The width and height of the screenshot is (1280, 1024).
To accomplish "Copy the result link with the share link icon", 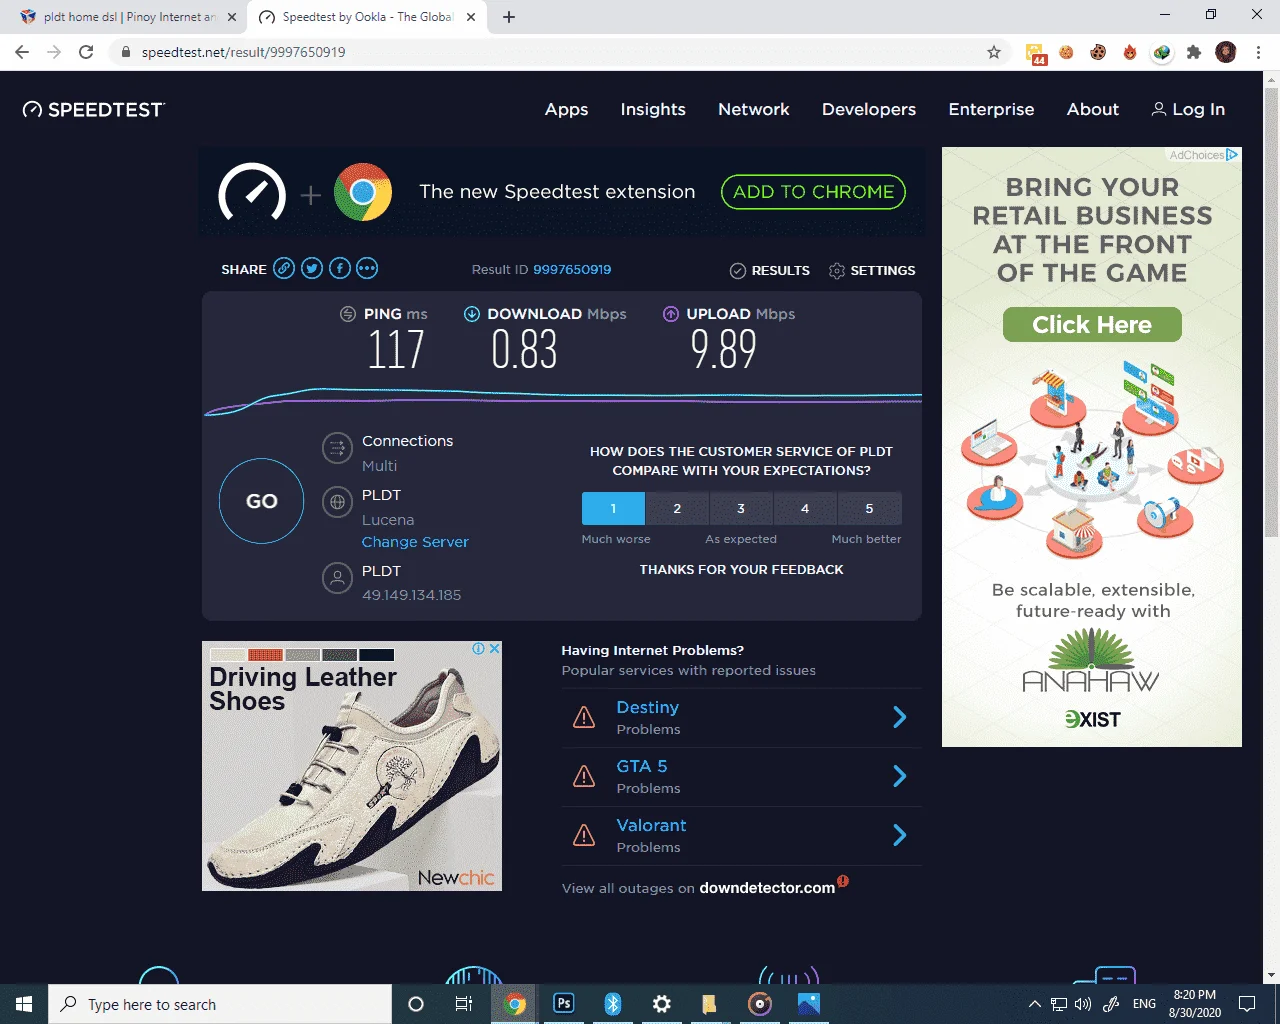I will (x=284, y=268).
